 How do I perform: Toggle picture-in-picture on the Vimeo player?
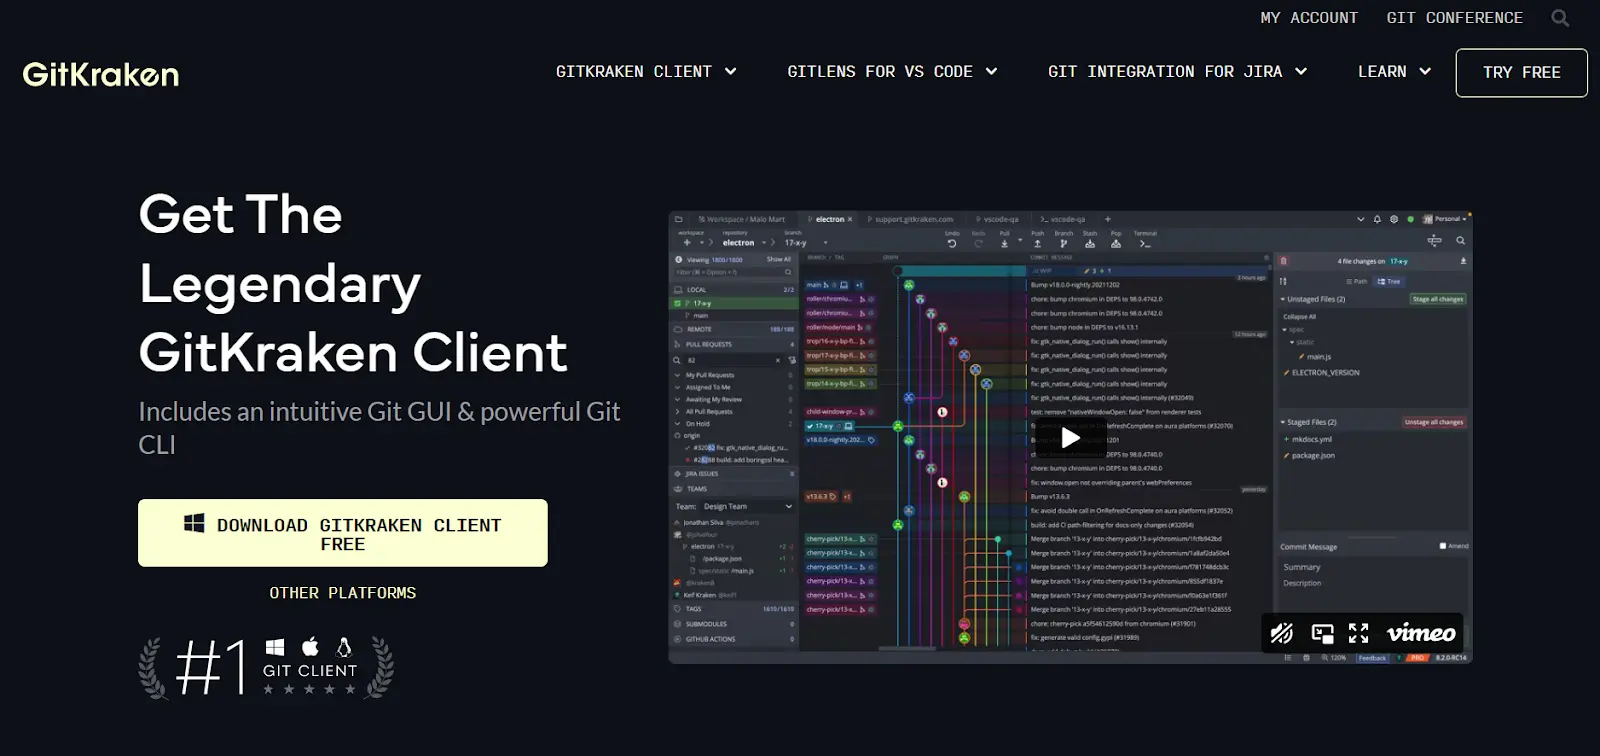[x=1323, y=633]
